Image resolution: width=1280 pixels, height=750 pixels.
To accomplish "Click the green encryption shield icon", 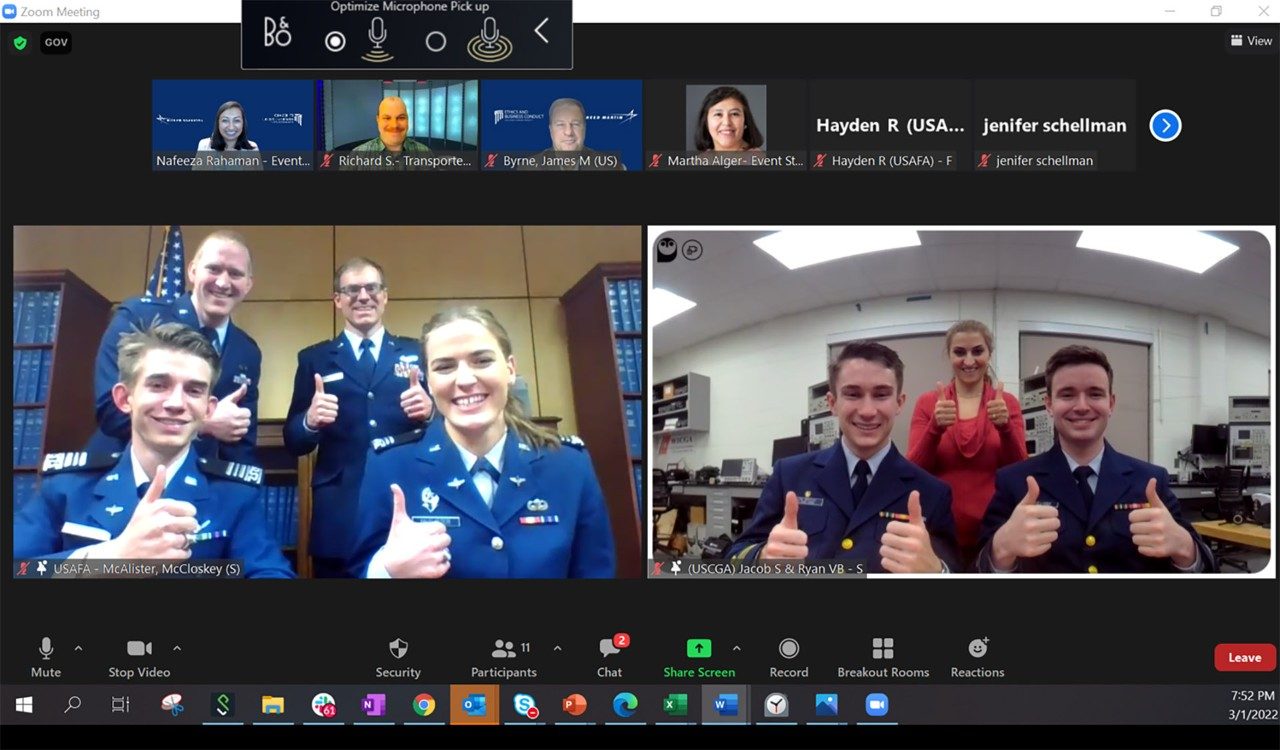I will tap(20, 43).
